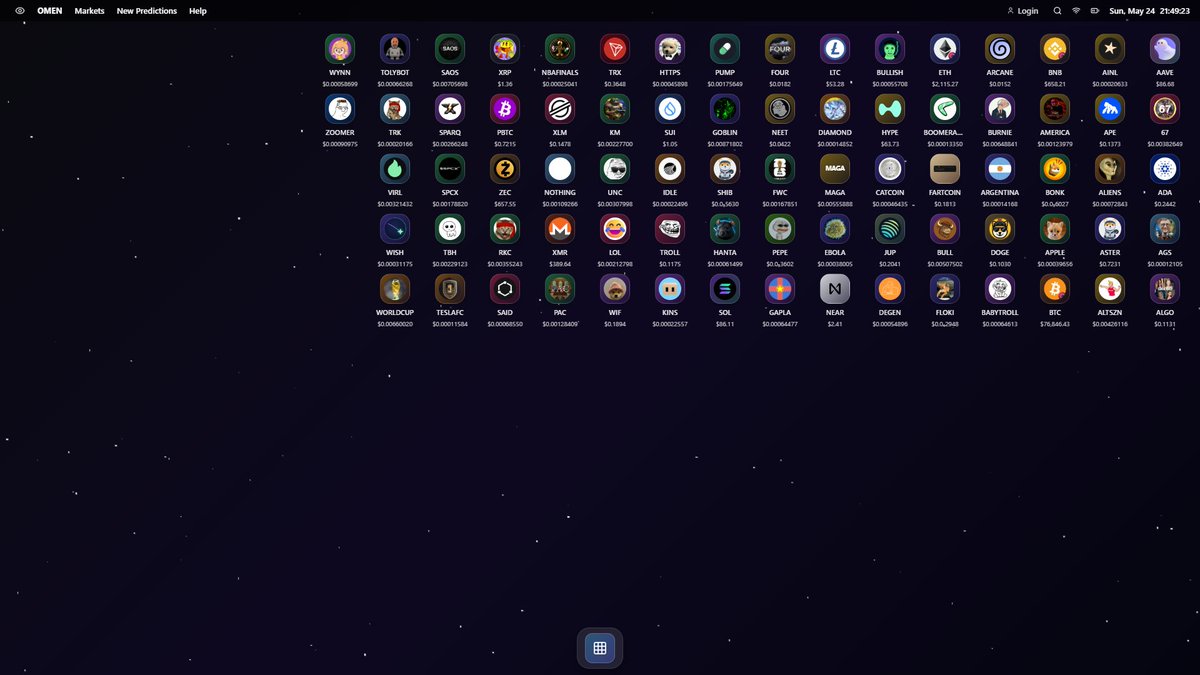The width and height of the screenshot is (1200, 675).
Task: Open the ETH market icon
Action: 945,48
